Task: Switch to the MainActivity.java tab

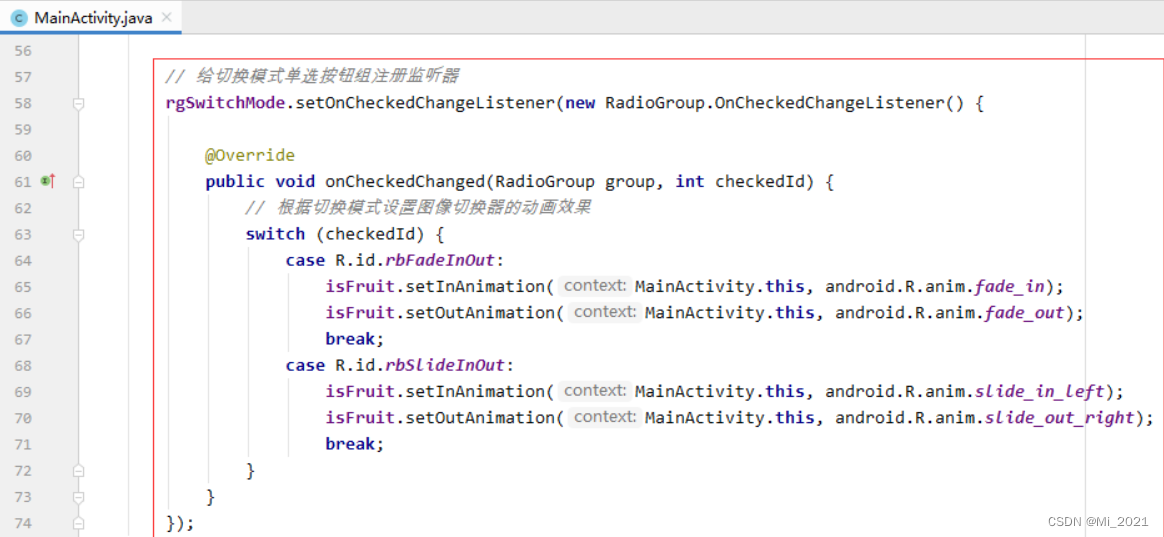Action: [91, 18]
